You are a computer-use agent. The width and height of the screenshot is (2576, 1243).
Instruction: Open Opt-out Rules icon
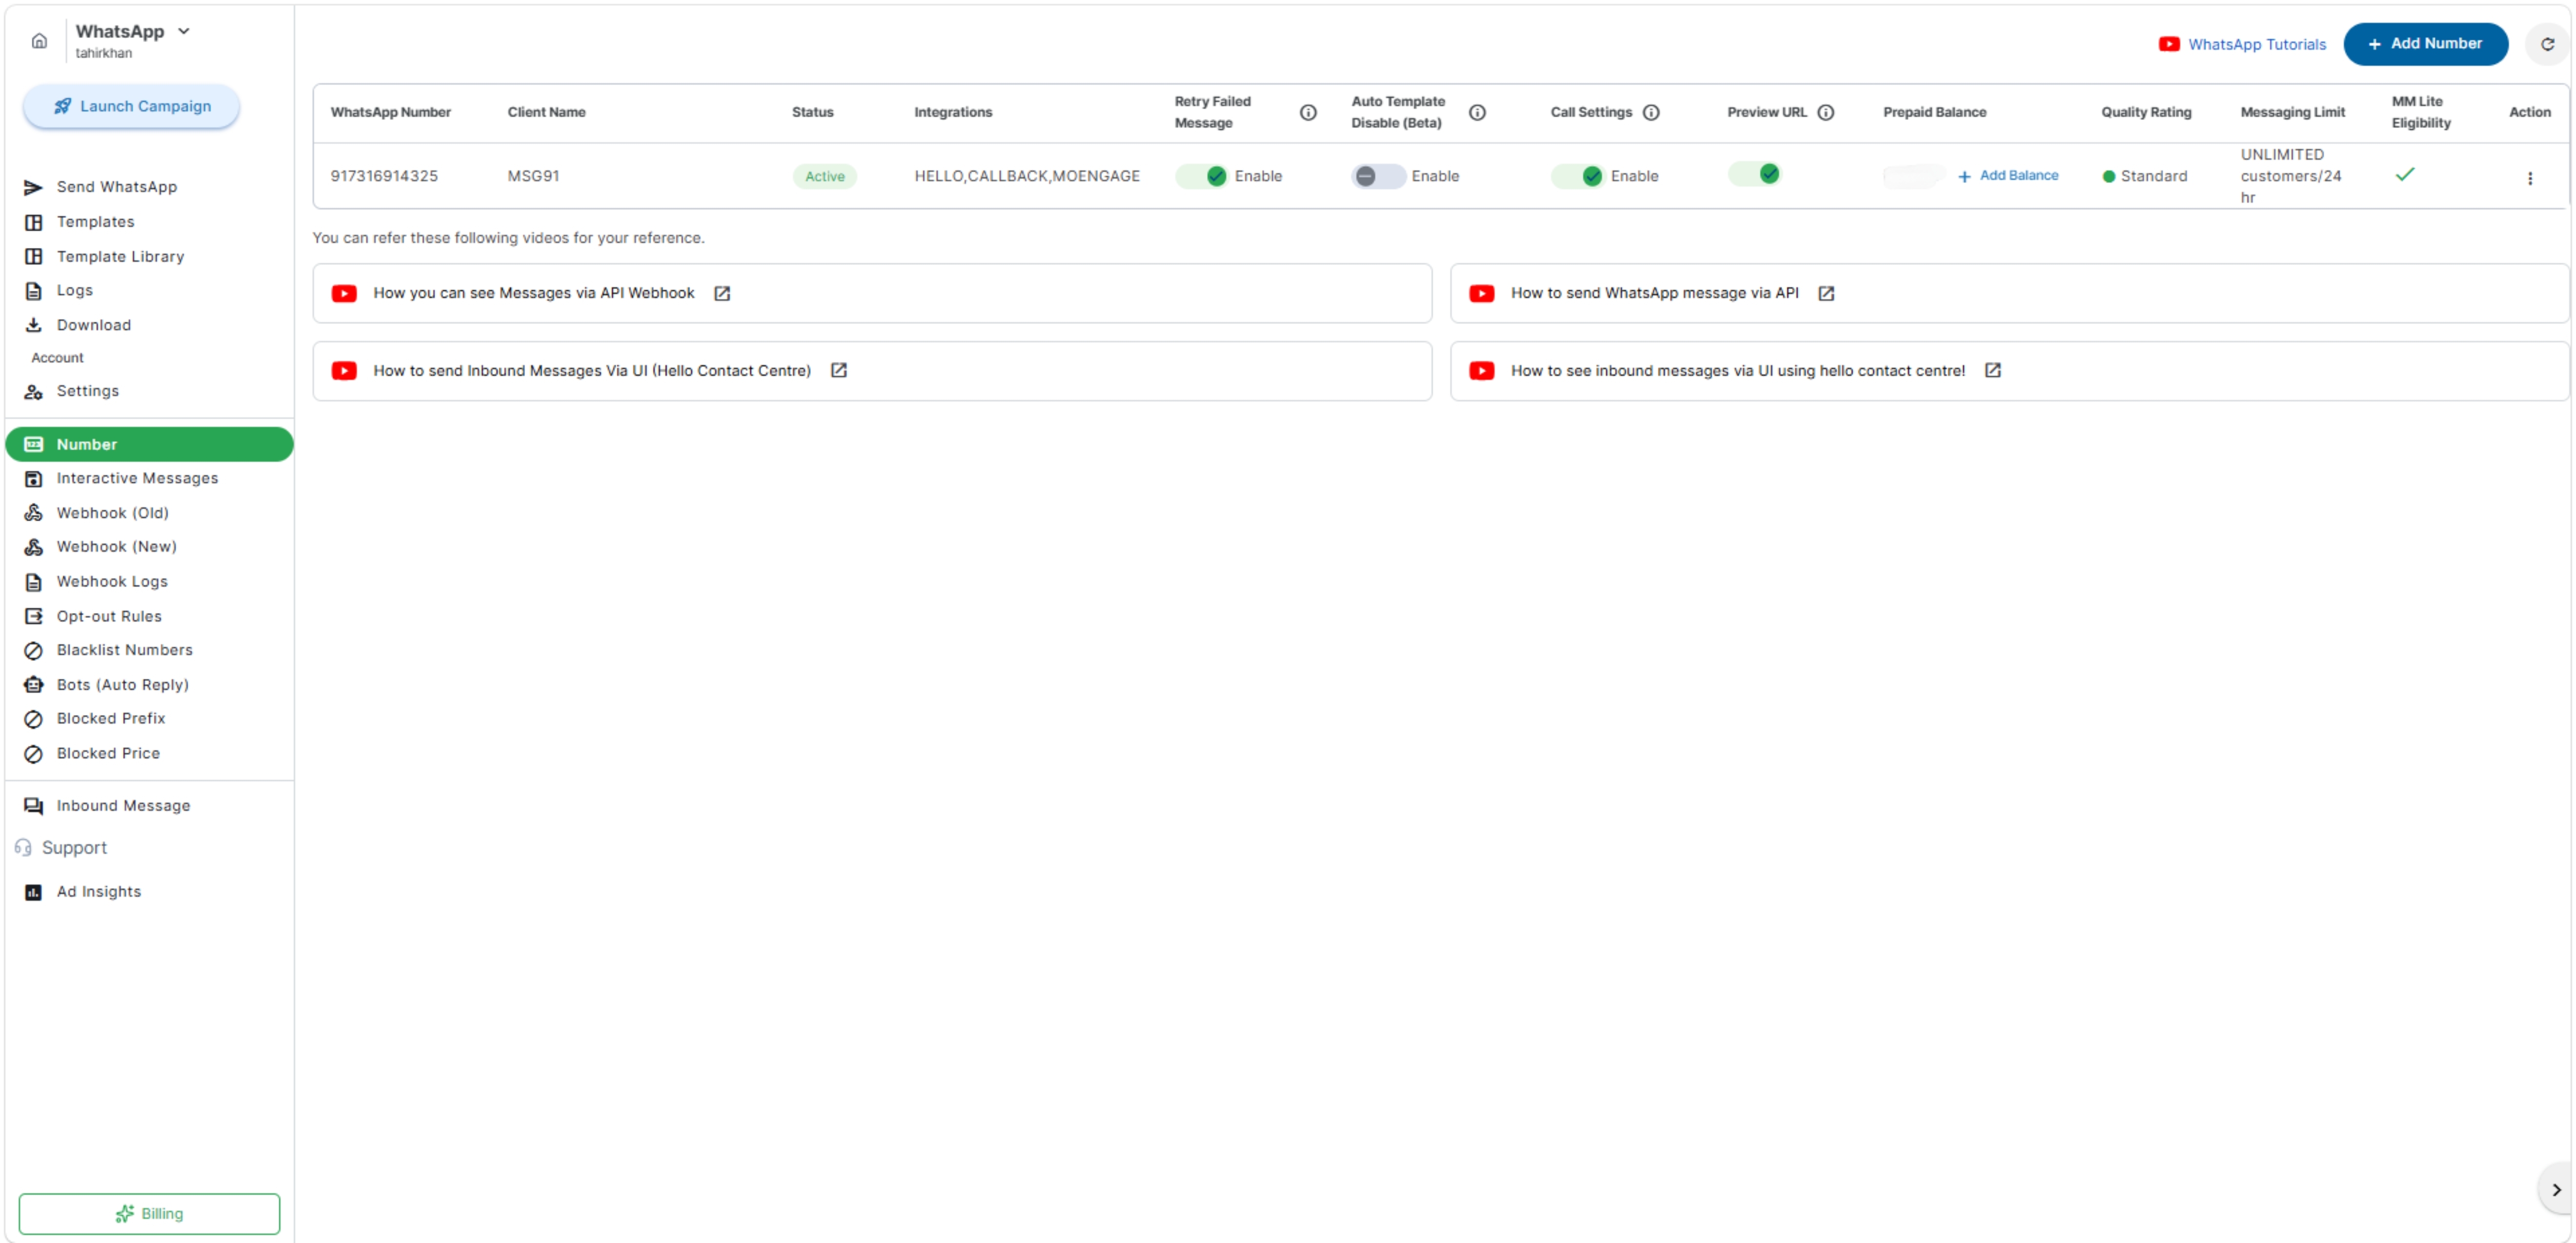point(34,616)
